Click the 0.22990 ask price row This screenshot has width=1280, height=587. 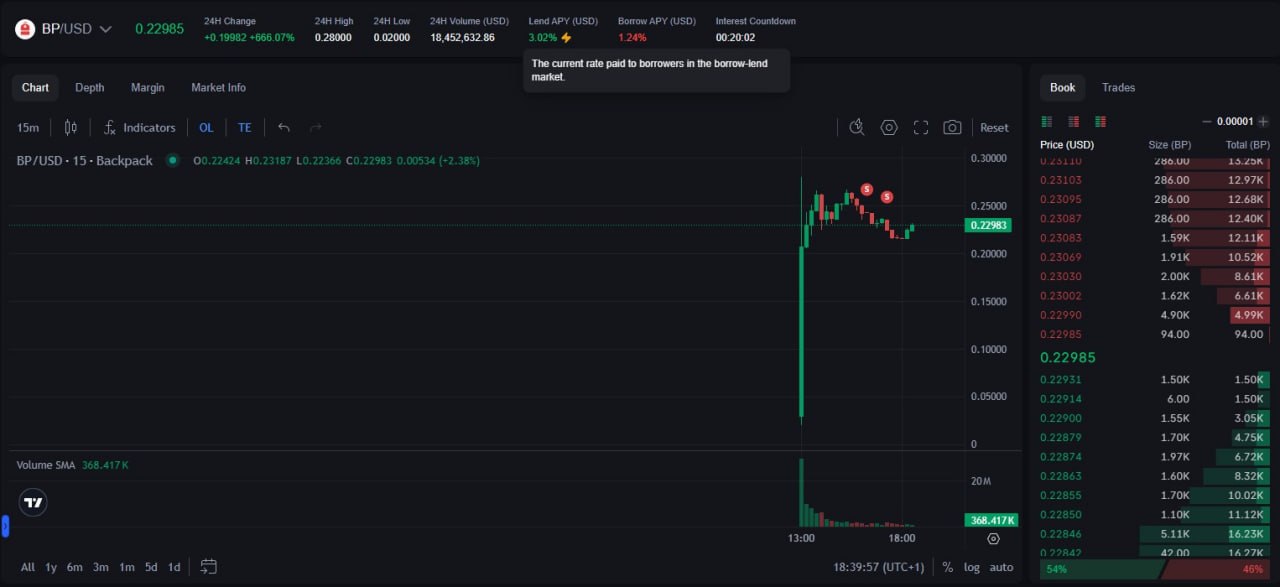[x=1155, y=315]
